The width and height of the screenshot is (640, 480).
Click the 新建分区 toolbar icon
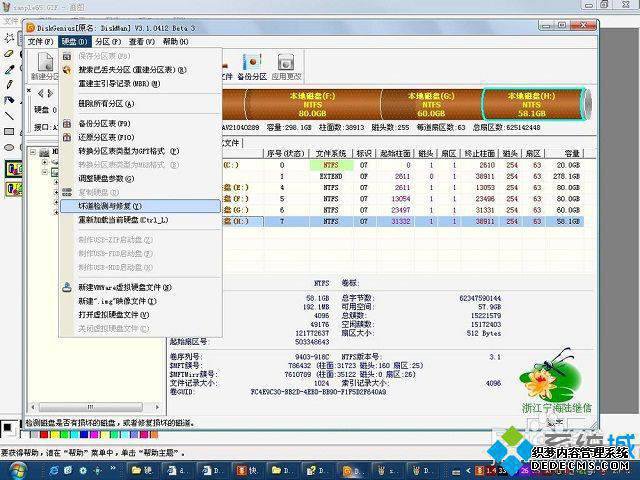pos(45,66)
